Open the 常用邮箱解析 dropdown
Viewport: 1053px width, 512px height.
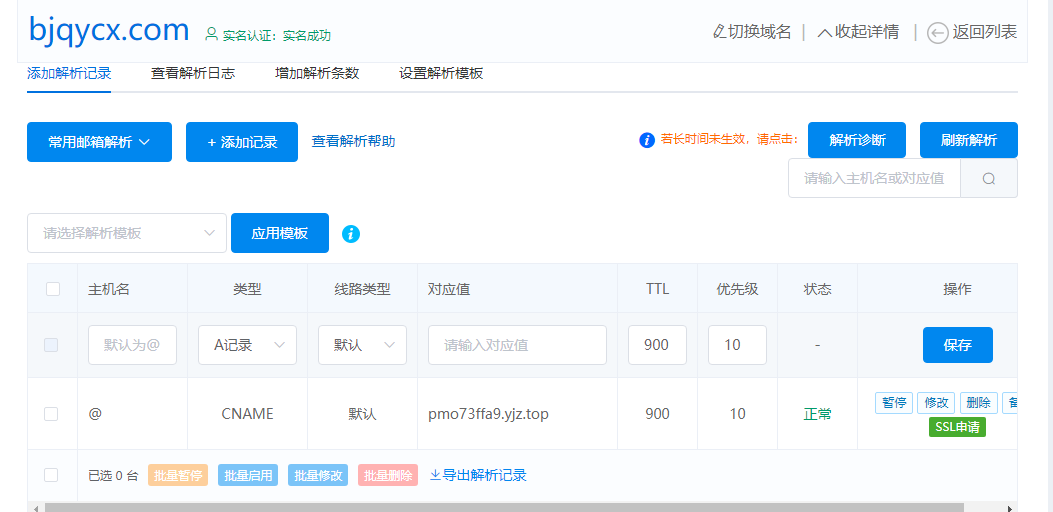tap(99, 142)
